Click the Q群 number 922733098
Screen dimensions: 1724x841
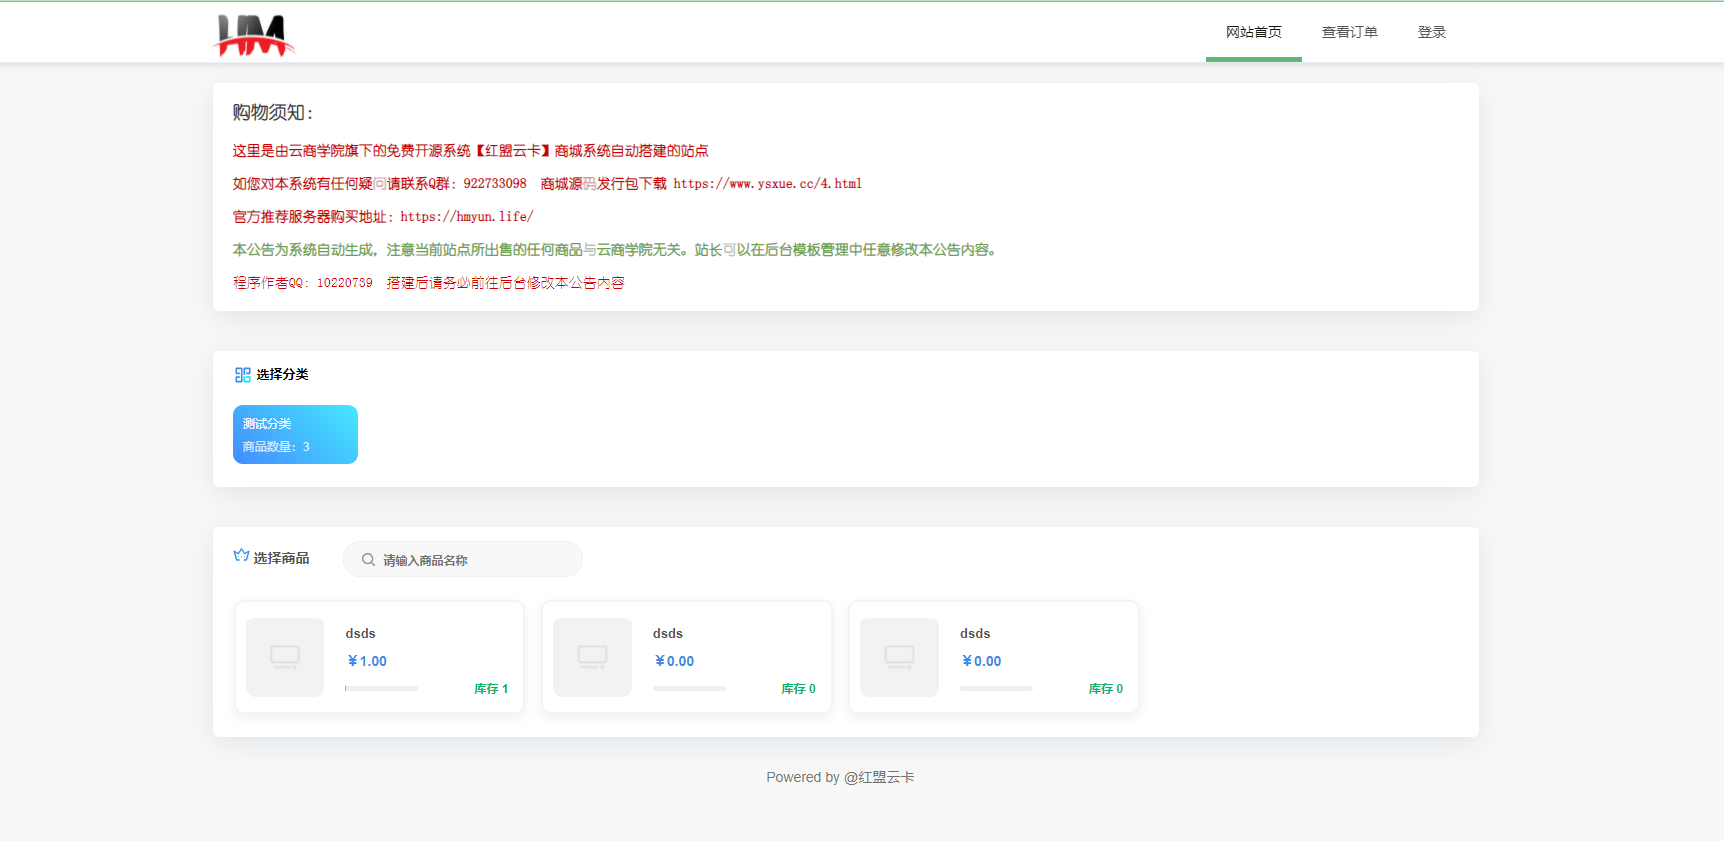(x=495, y=184)
